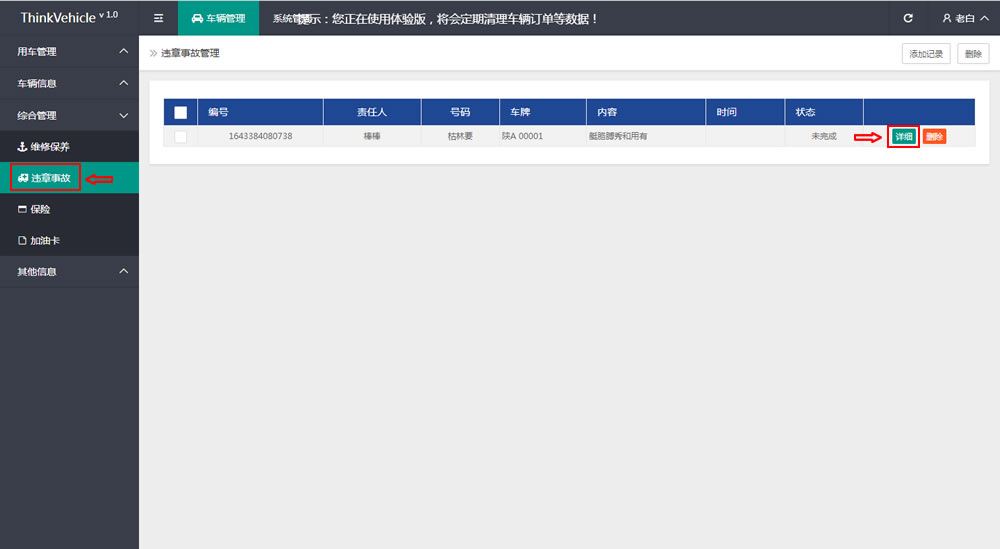Click the 添加记录 button
The height and width of the screenshot is (549, 1000).
pos(926,54)
